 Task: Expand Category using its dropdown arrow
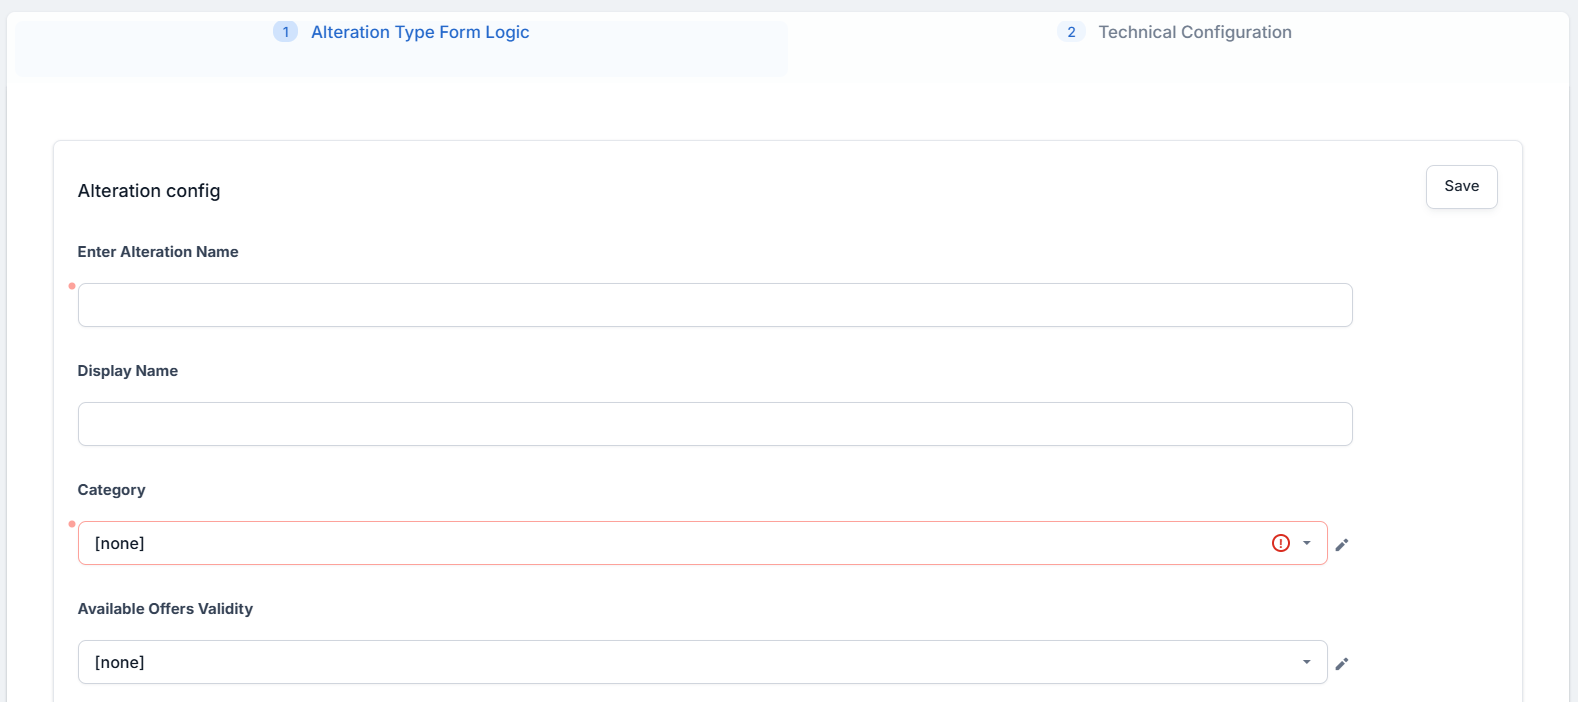tap(1306, 543)
